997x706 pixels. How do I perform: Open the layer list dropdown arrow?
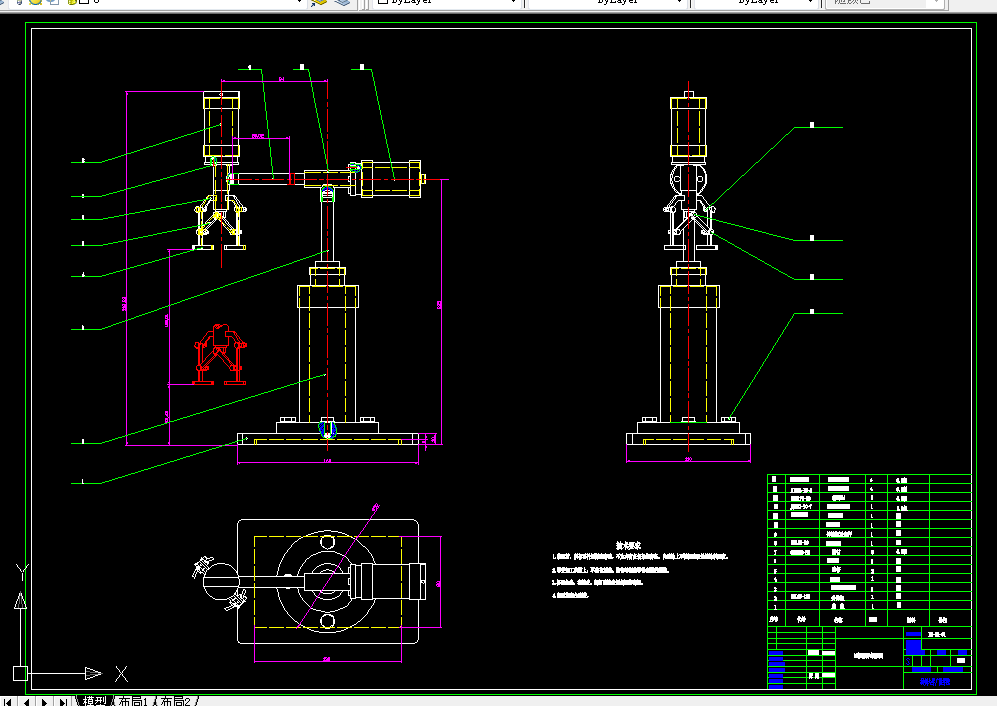coord(299,2)
